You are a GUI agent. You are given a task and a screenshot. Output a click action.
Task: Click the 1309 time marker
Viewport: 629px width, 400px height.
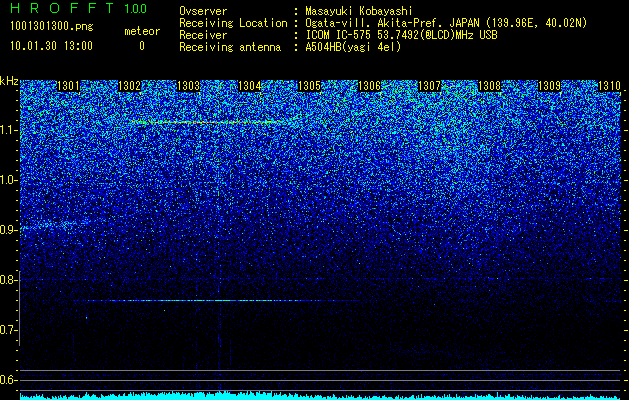pos(549,86)
